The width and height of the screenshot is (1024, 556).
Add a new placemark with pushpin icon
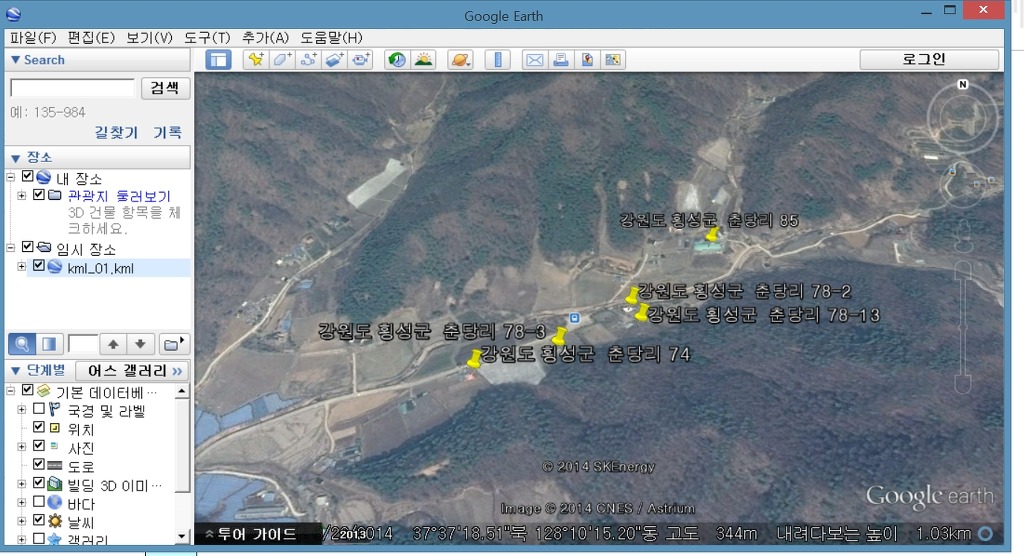pos(255,60)
